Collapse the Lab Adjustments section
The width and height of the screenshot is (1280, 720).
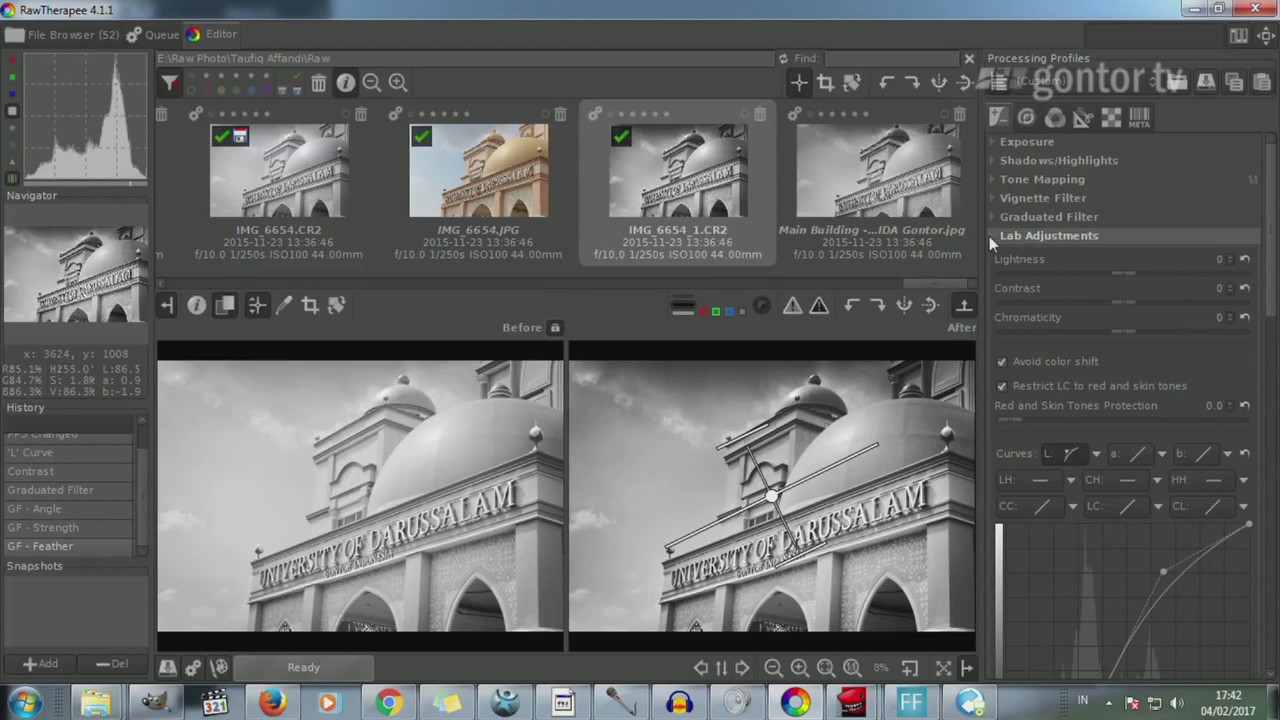[1048, 235]
